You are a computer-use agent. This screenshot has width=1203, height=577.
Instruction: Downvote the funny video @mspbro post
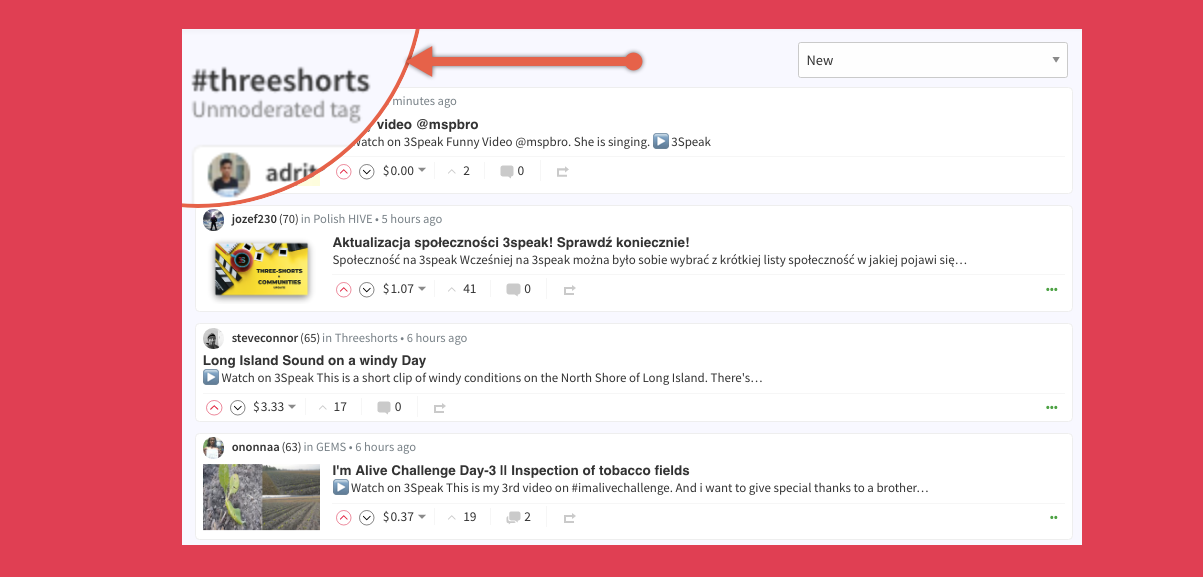366,172
